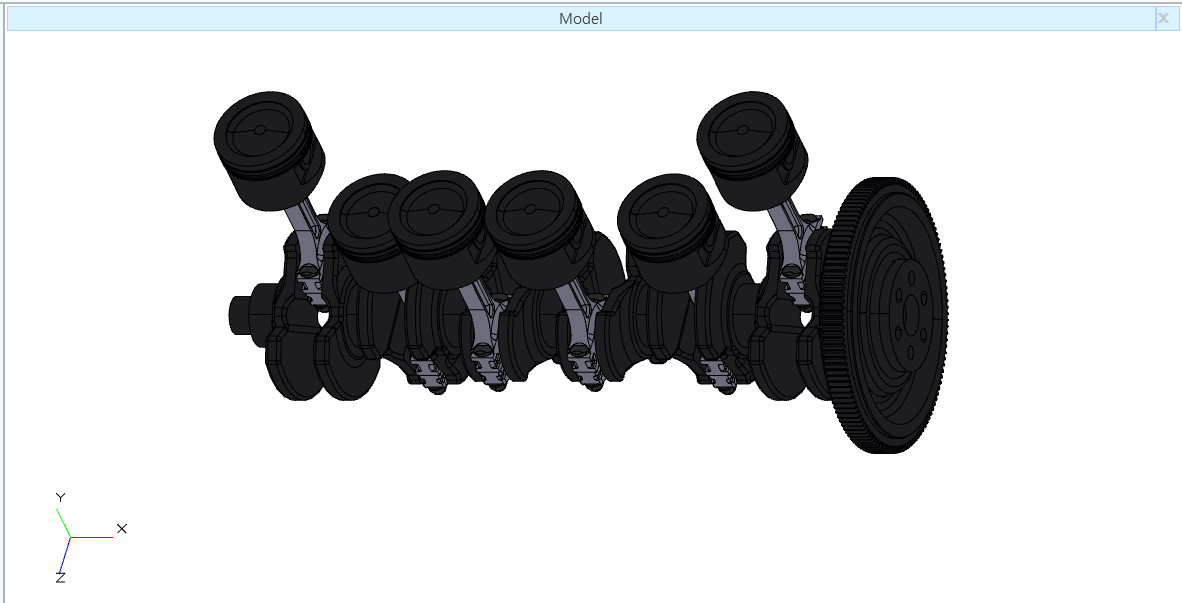Close the Model panel
The image size is (1182, 603).
click(x=1162, y=19)
